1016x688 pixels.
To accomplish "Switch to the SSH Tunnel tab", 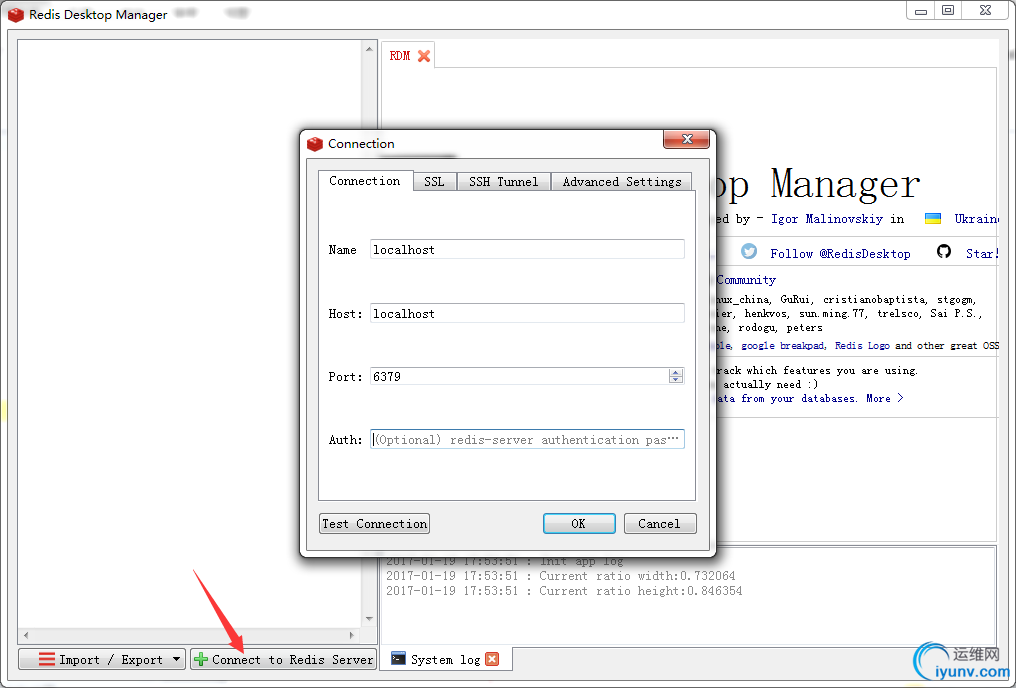I will pyautogui.click(x=503, y=182).
